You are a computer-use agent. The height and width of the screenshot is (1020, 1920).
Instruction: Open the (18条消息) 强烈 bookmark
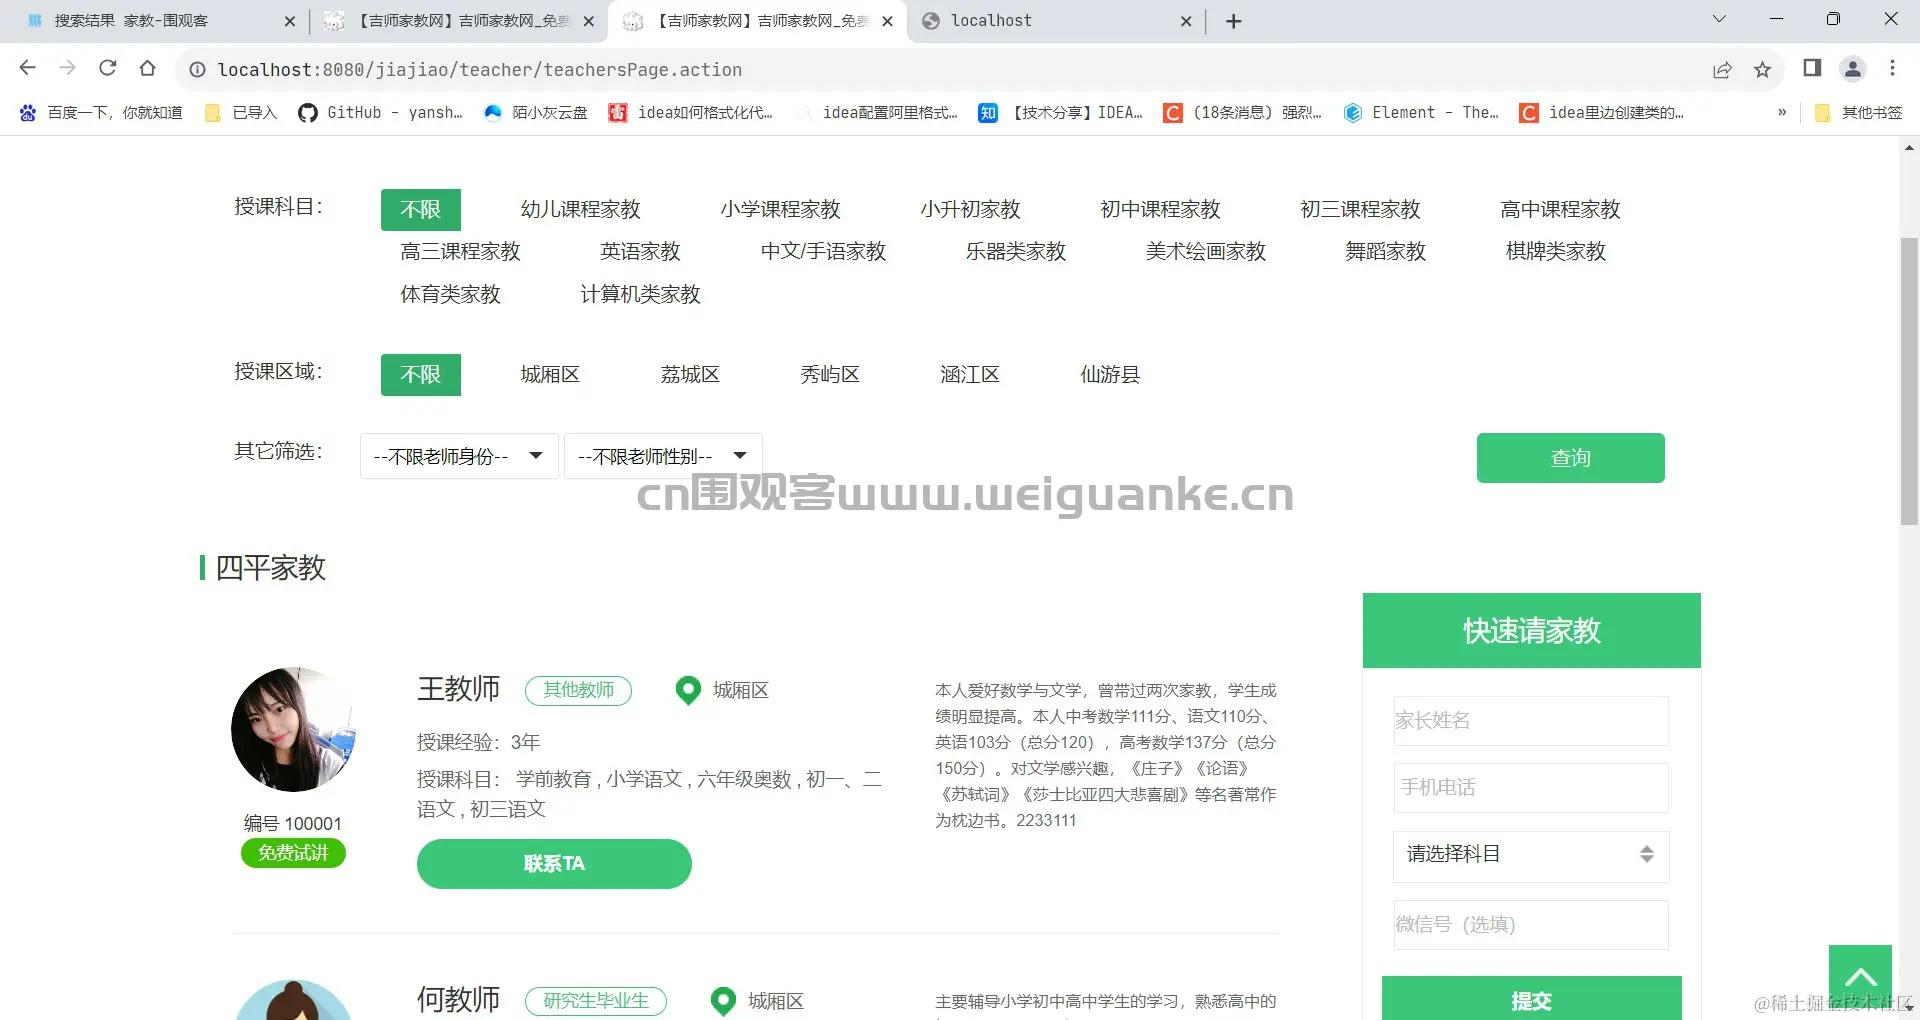pos(1243,113)
